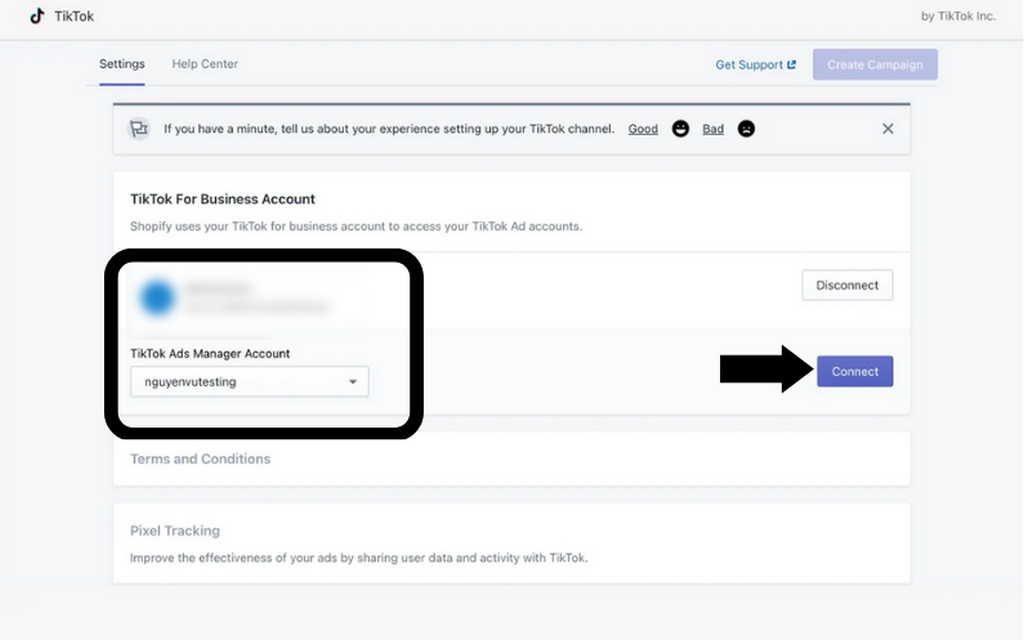Click the TikTok logo icon
The image size is (1024, 640).
tap(37, 16)
